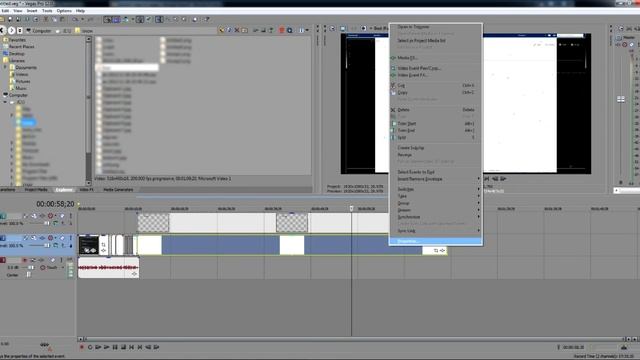
Task: Click the Explorer New Folder icon
Action: coord(244,30)
